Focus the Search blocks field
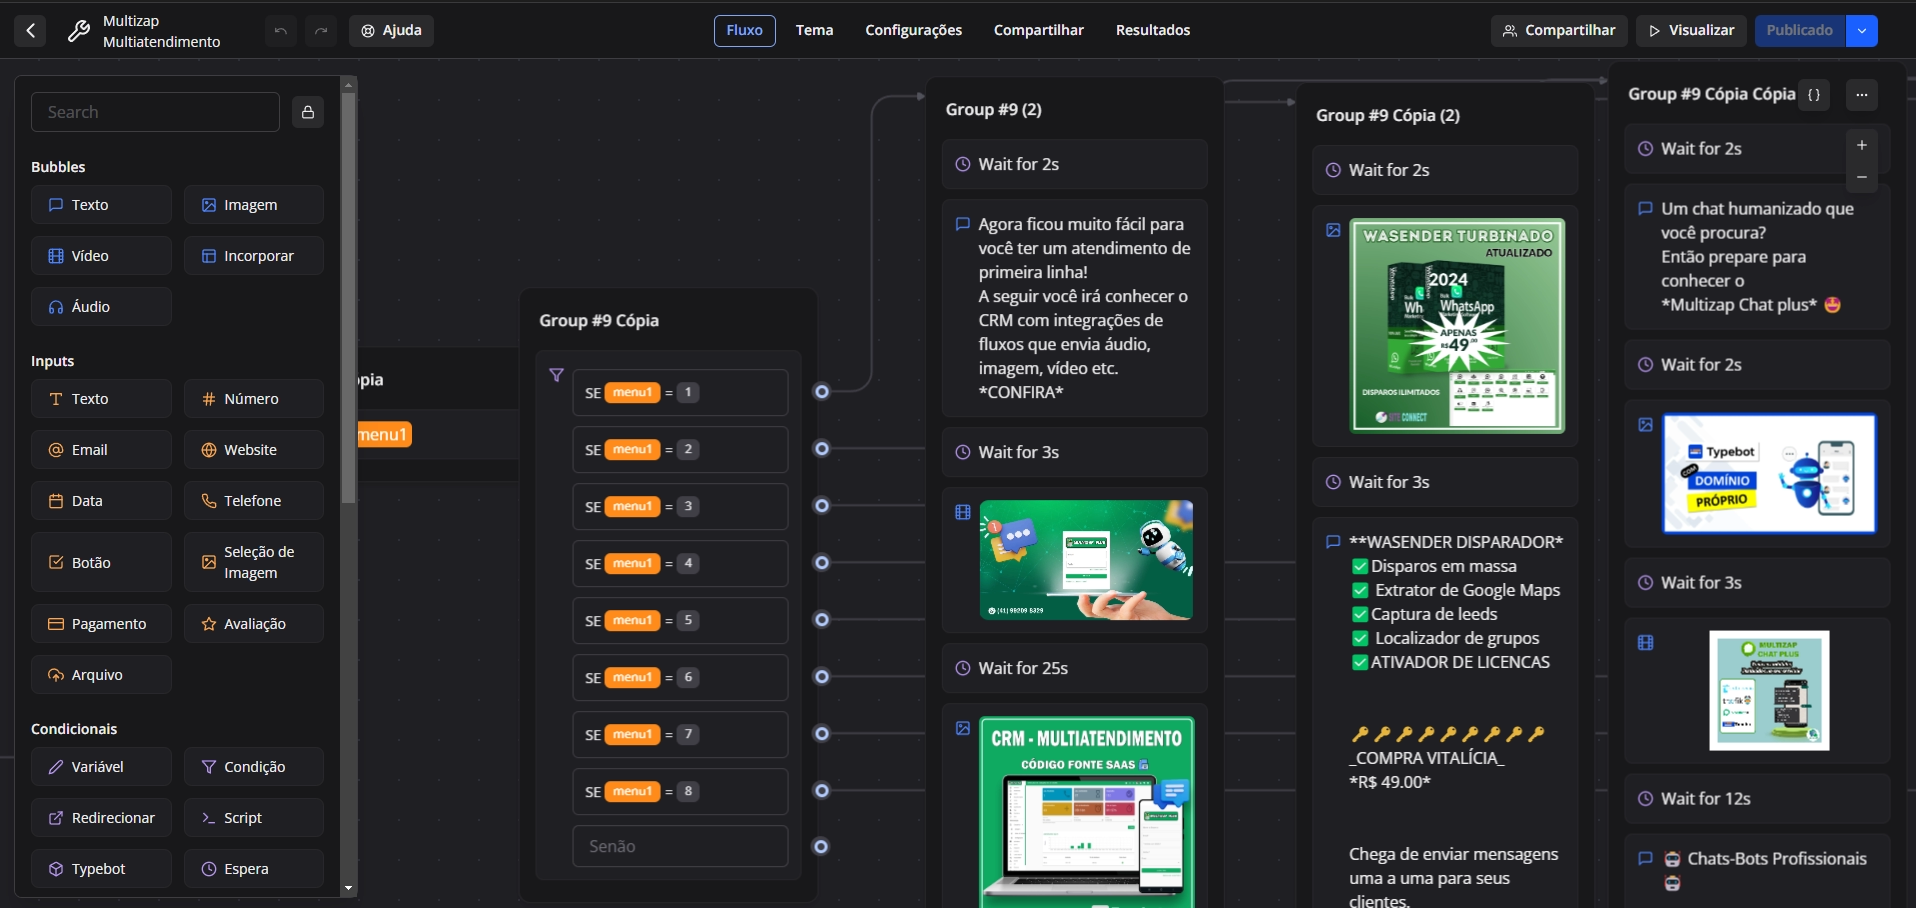The image size is (1917, 908). [x=155, y=112]
